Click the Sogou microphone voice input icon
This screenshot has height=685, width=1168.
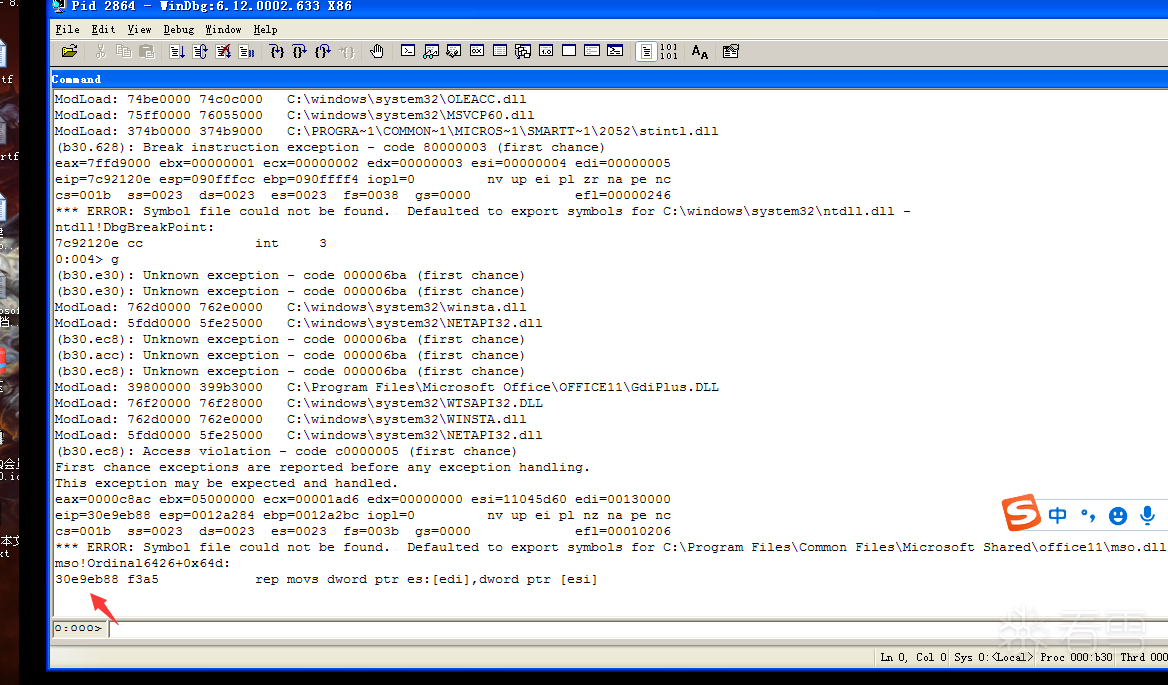pos(1147,515)
